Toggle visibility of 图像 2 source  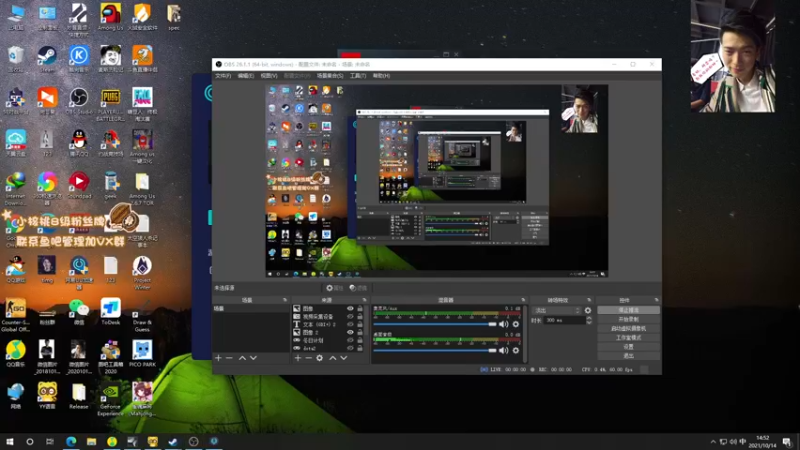click(x=350, y=332)
